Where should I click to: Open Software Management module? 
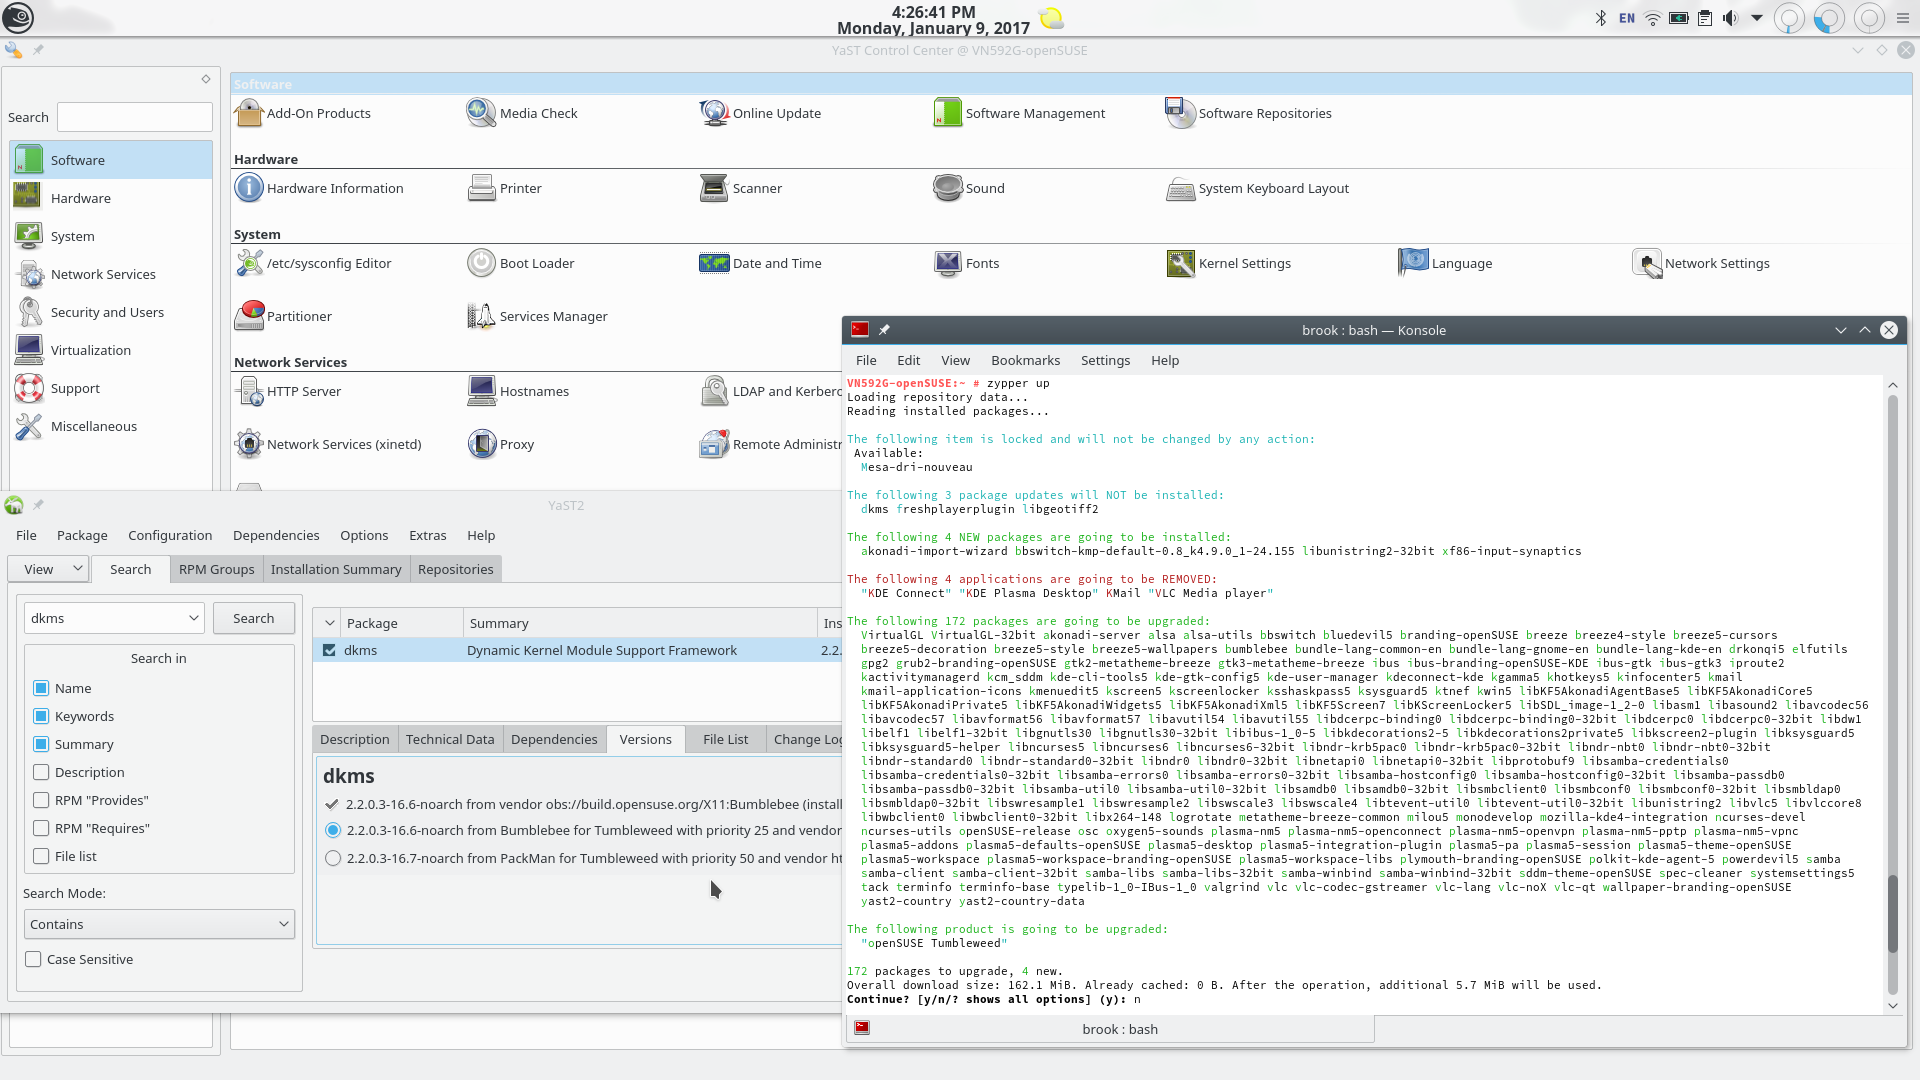point(1019,113)
